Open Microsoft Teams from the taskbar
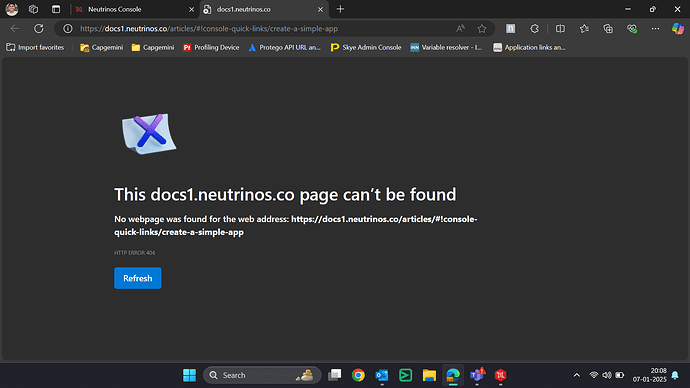 477,375
